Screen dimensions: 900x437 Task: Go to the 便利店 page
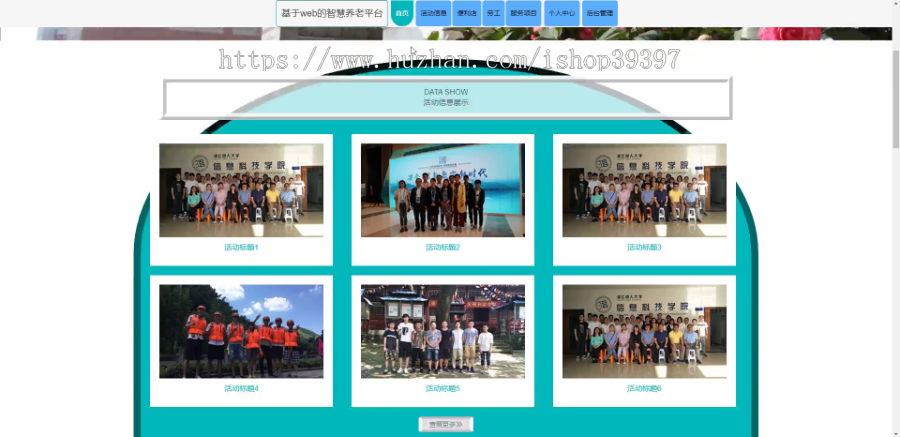click(467, 13)
